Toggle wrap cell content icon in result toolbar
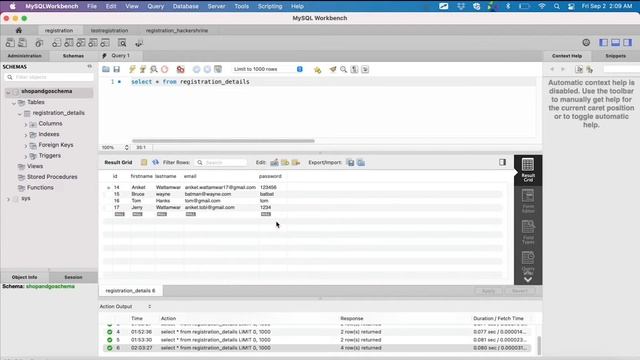The image size is (640, 360). pos(144,162)
